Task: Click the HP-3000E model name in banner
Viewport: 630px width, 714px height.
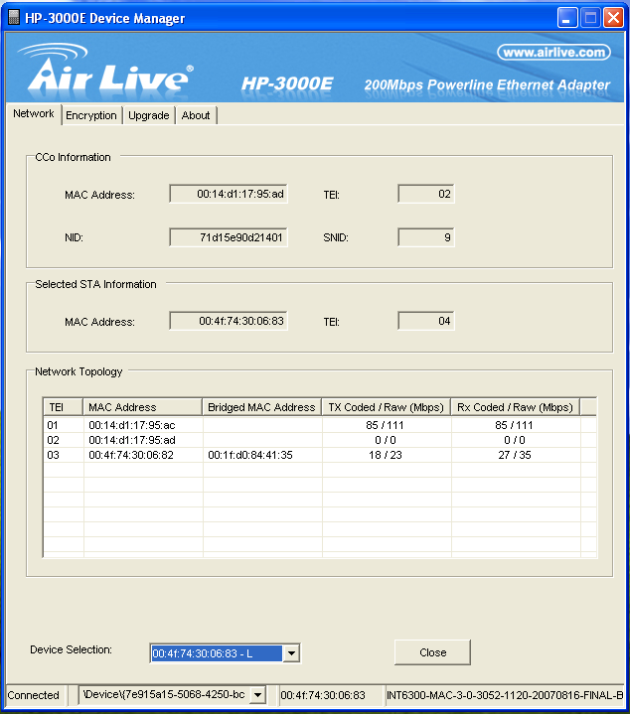Action: (x=287, y=84)
